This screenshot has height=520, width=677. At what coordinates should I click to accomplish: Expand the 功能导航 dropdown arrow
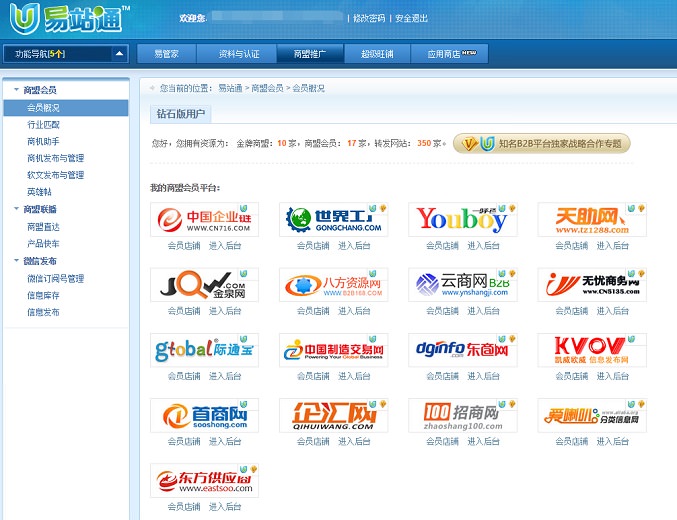[x=120, y=54]
